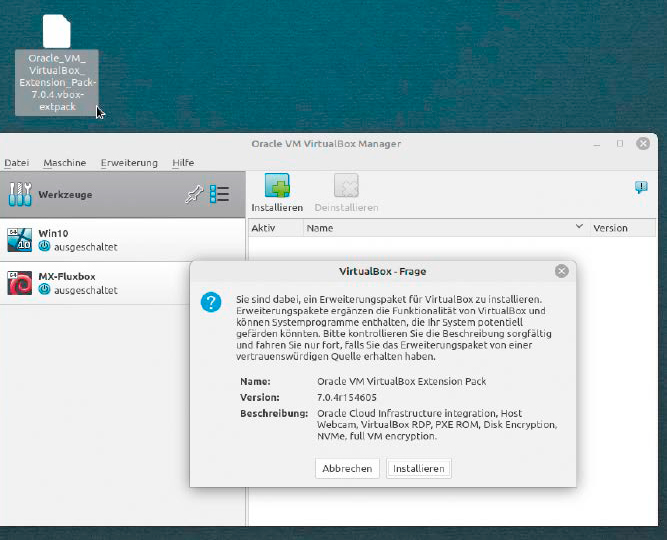
Task: Click the Oracle VM VirtualBox Manager title bar
Action: [x=326, y=144]
